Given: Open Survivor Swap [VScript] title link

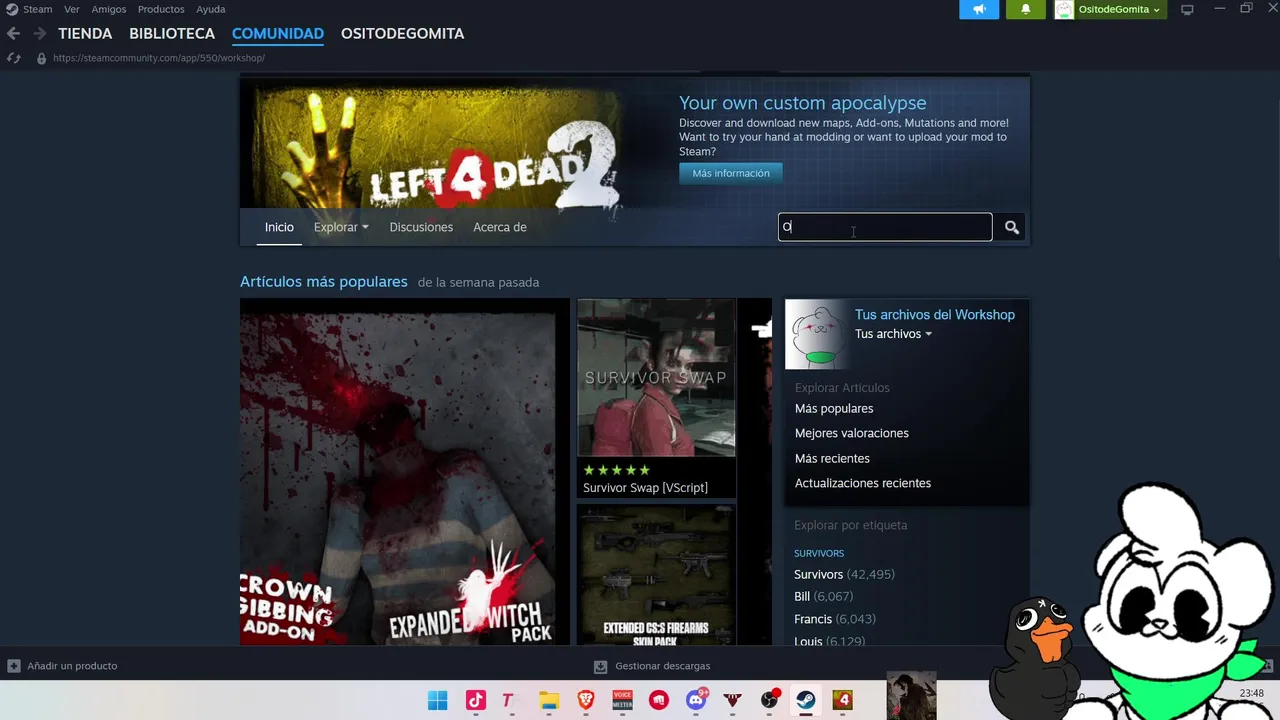Looking at the screenshot, I should (645, 488).
